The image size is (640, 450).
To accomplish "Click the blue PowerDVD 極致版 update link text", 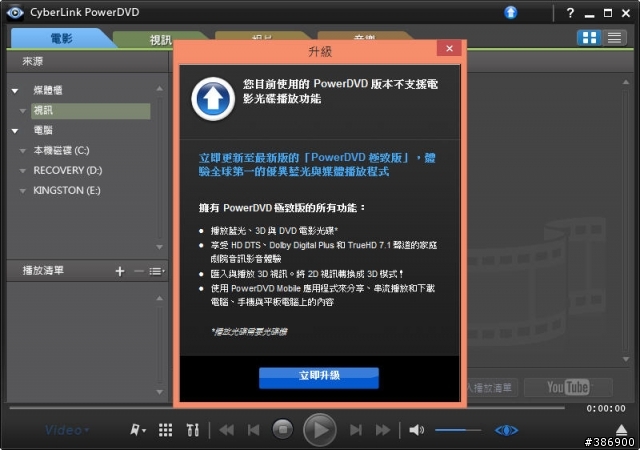I will pyautogui.click(x=317, y=165).
